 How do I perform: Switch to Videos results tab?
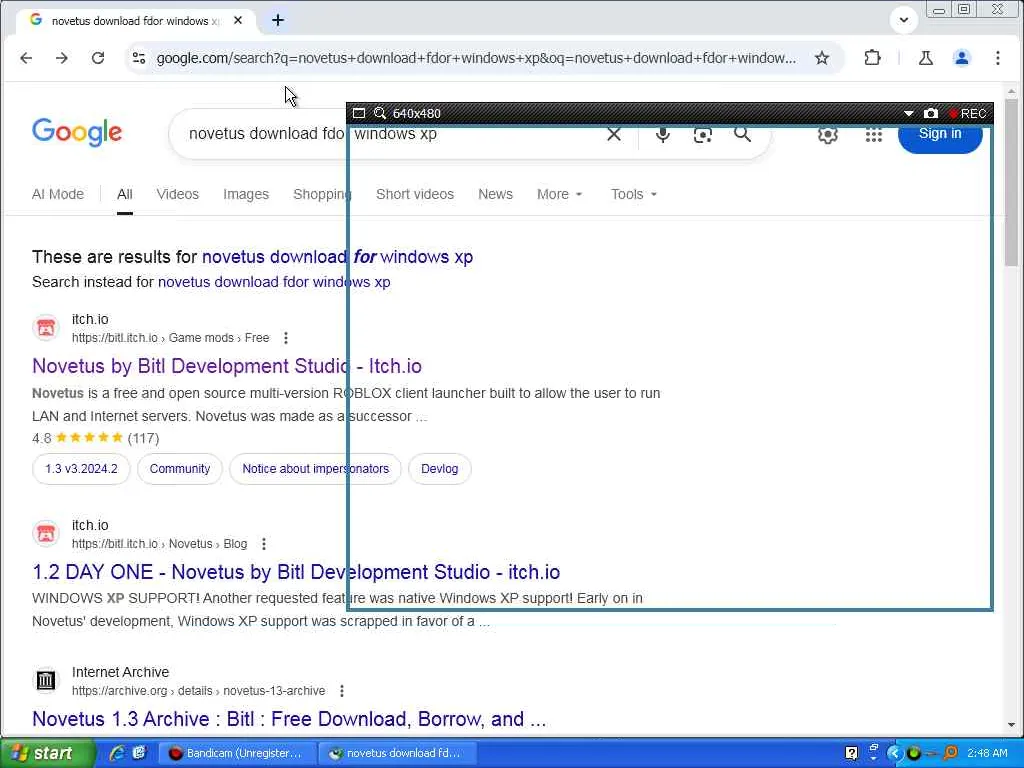[x=178, y=194]
